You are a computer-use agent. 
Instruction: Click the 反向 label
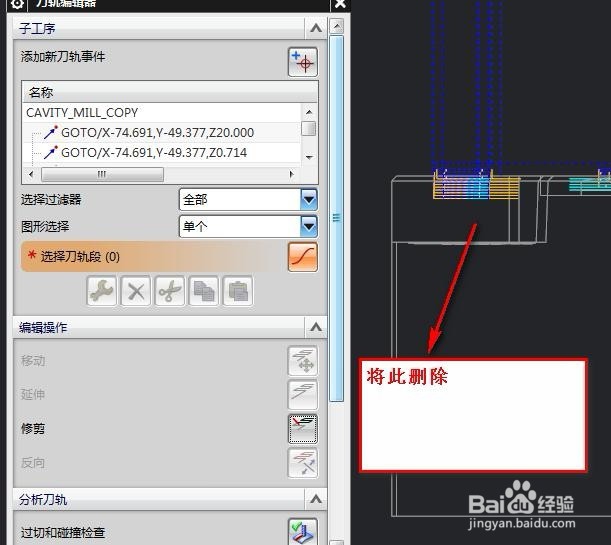[x=33, y=463]
